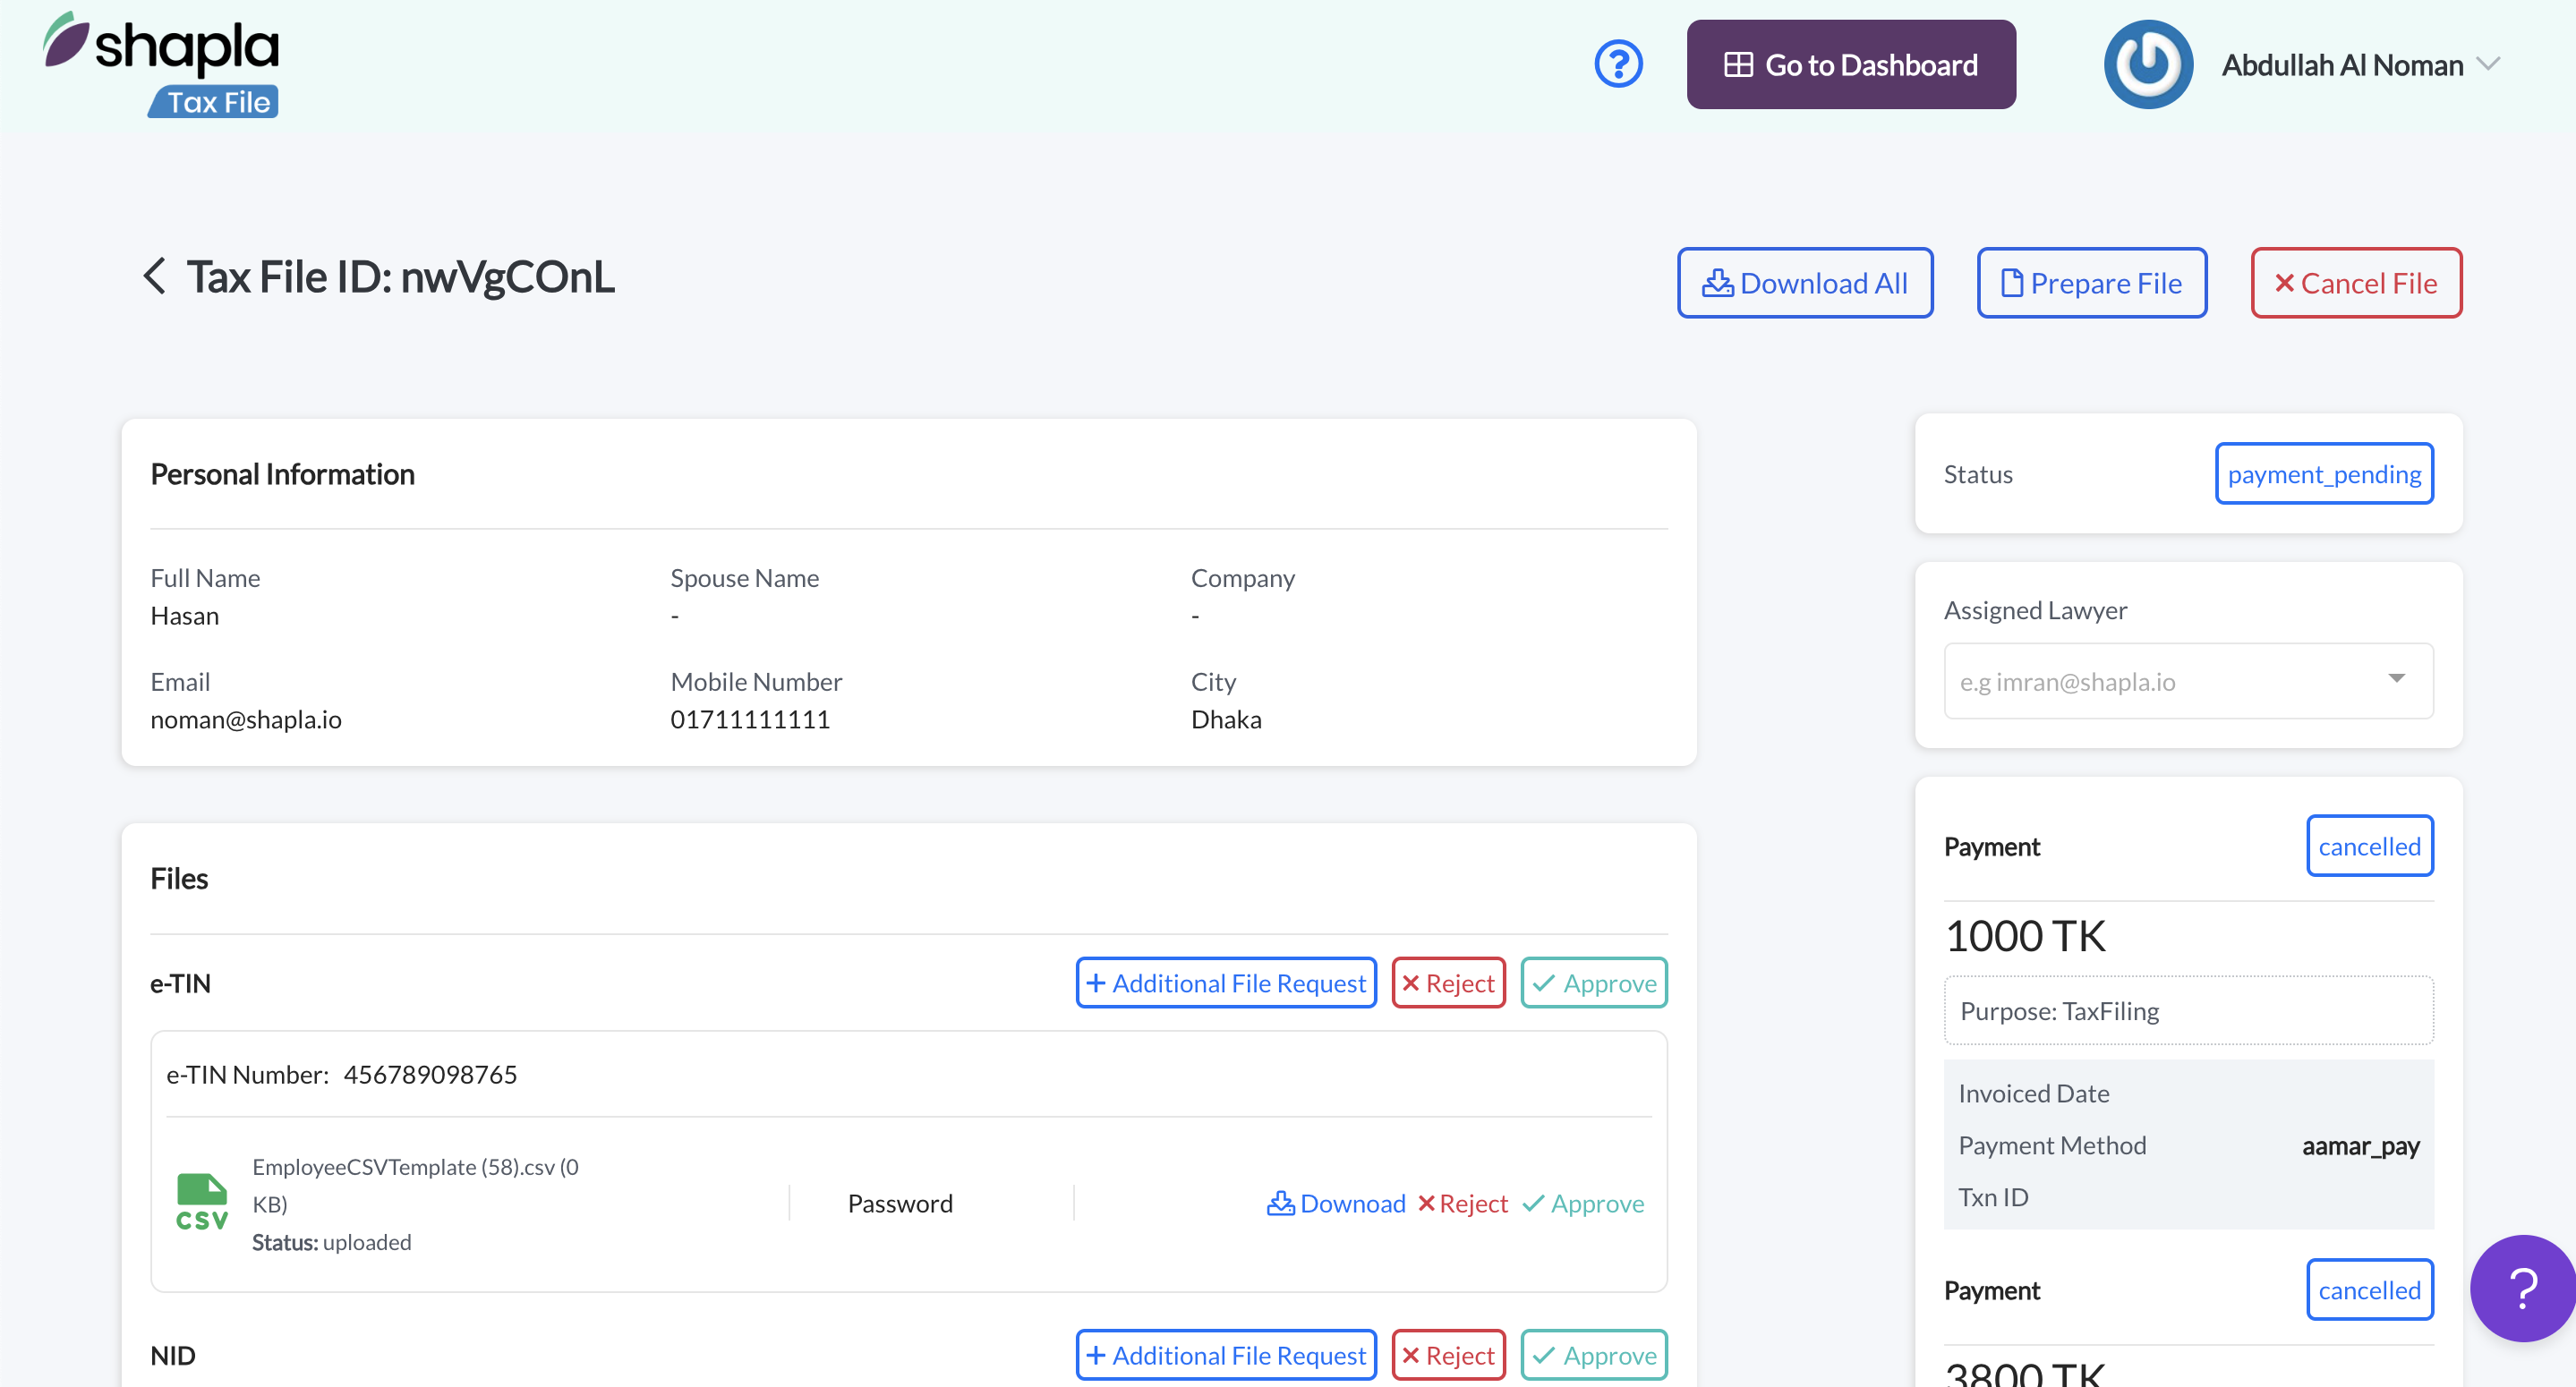This screenshot has height=1387, width=2576.
Task: Click the red Cancel File button
Action: (x=2355, y=283)
